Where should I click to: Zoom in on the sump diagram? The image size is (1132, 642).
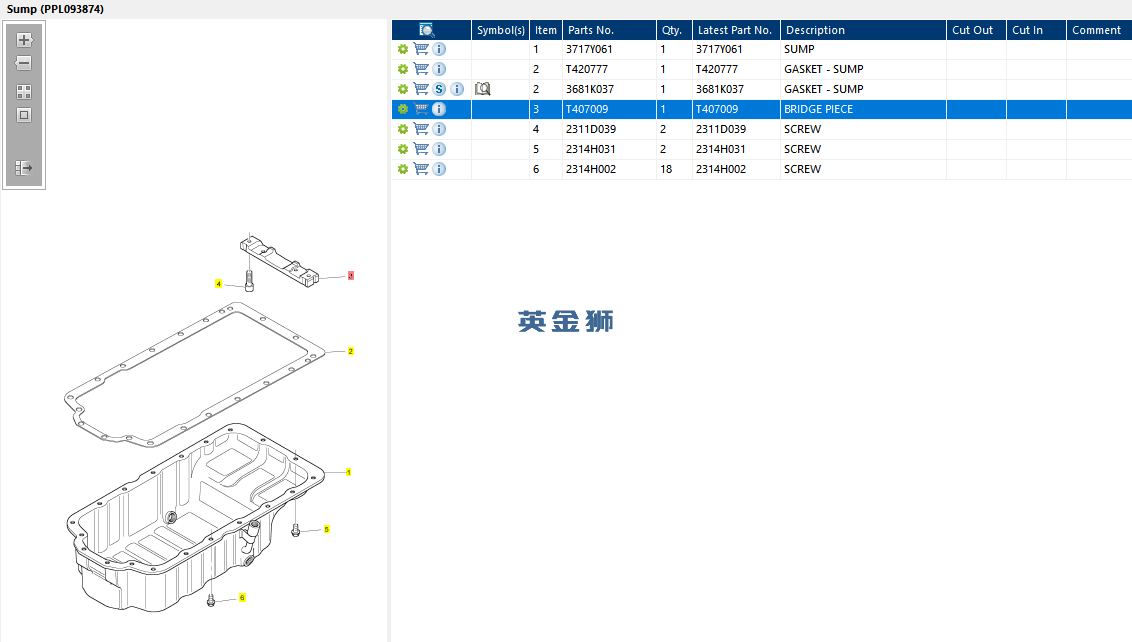pyautogui.click(x=24, y=40)
